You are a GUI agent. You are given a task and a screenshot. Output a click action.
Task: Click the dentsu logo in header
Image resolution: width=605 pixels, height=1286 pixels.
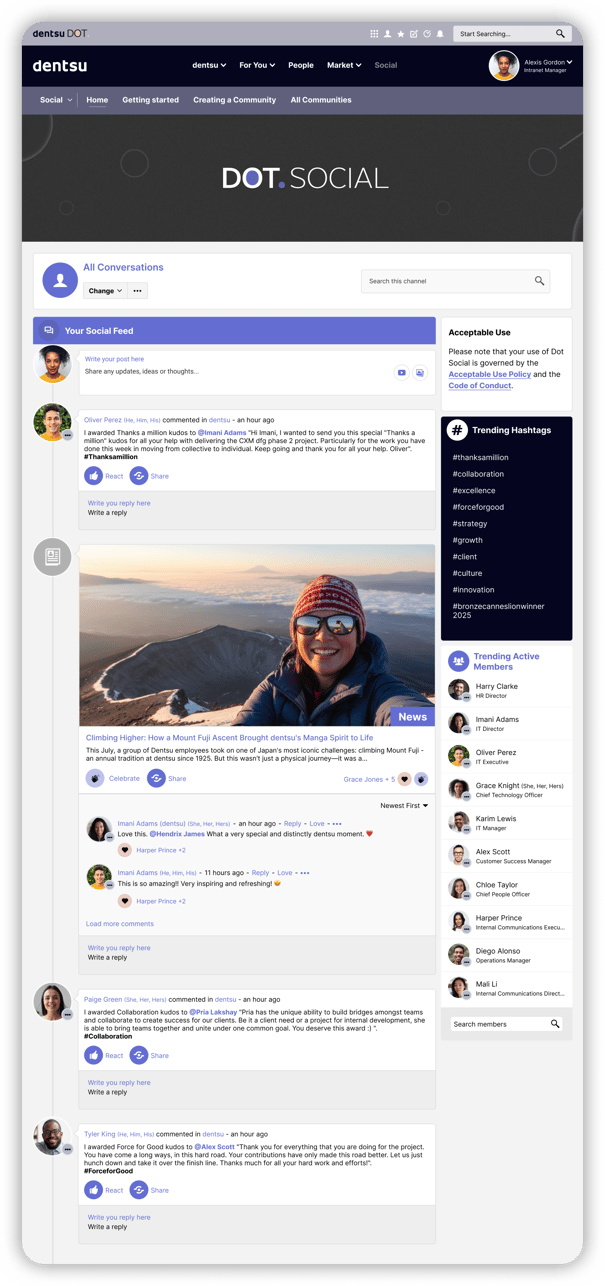click(x=59, y=65)
